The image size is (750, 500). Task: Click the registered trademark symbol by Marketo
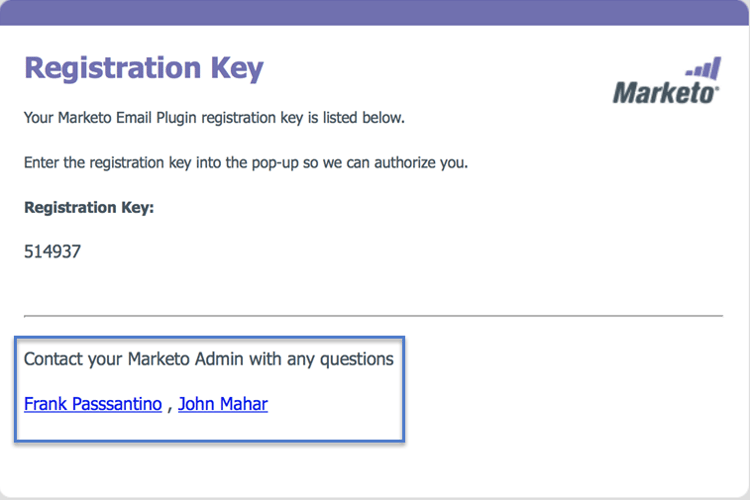[717, 88]
